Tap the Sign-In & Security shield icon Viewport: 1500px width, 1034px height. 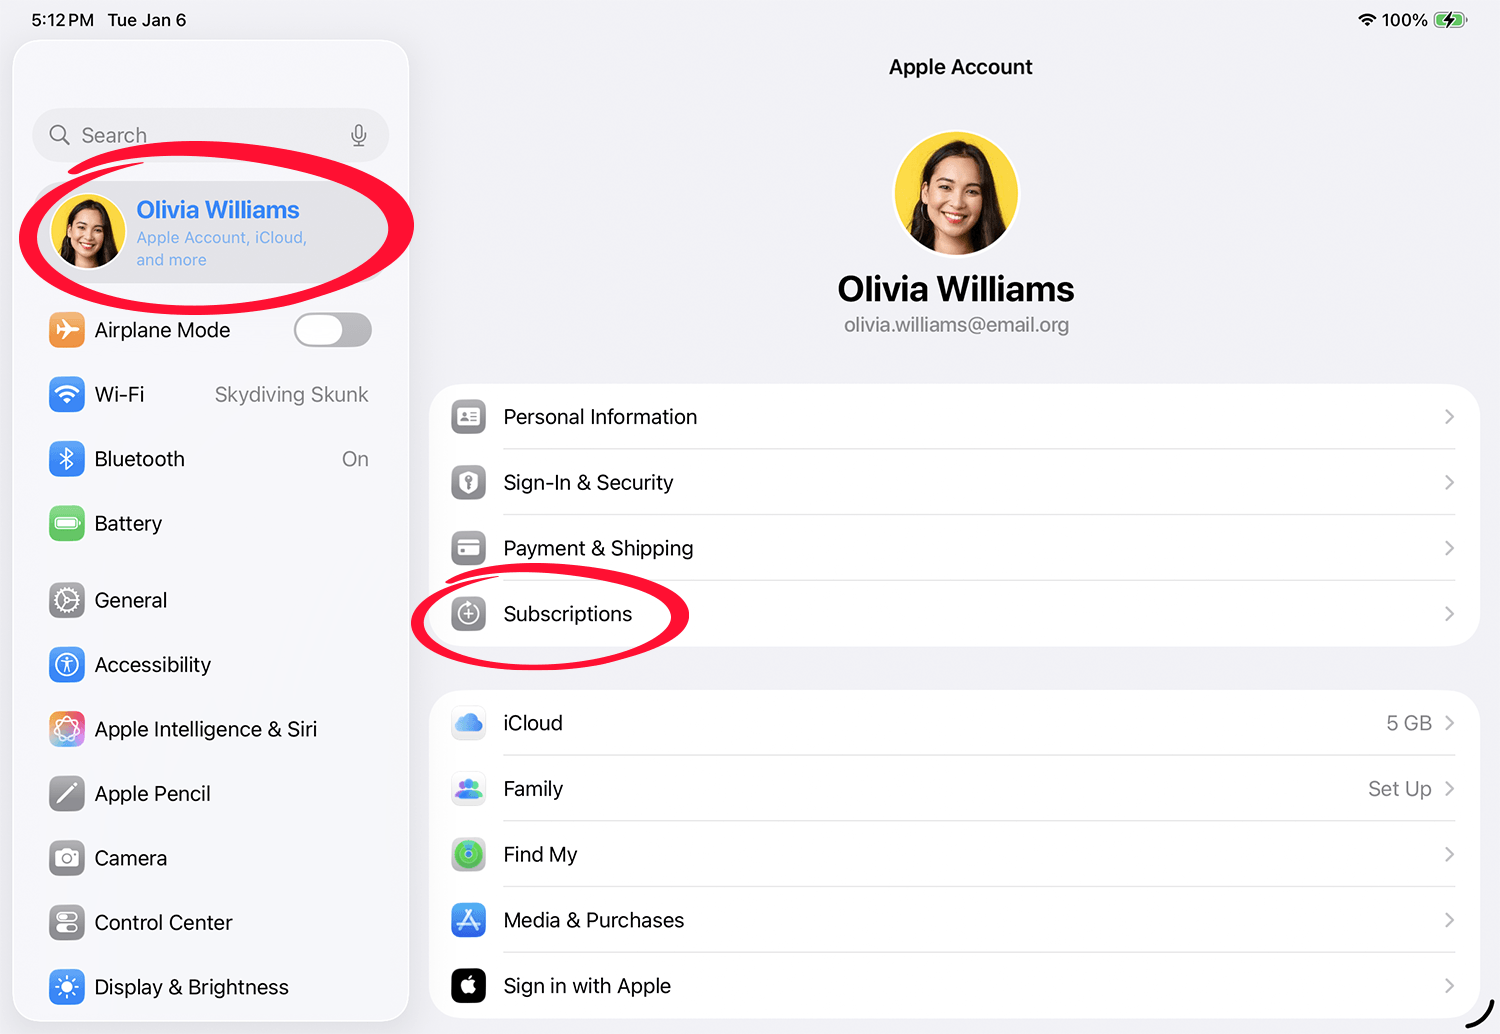tap(468, 482)
